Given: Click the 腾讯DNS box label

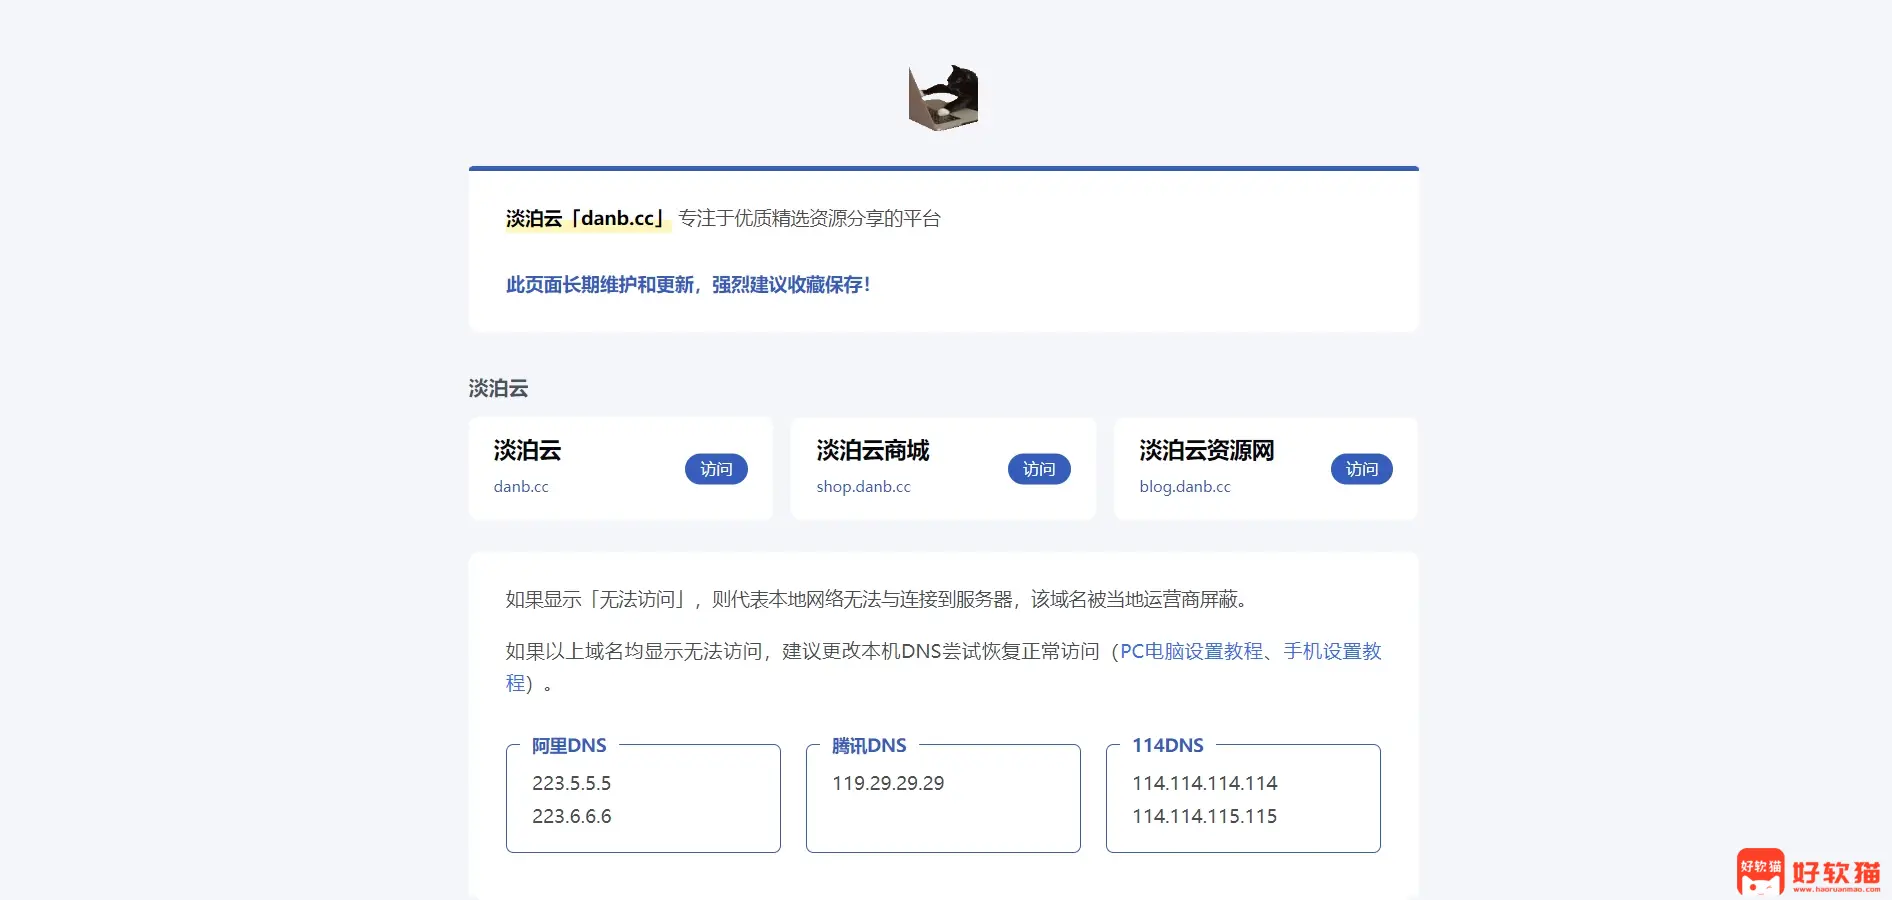Looking at the screenshot, I should pyautogui.click(x=869, y=745).
